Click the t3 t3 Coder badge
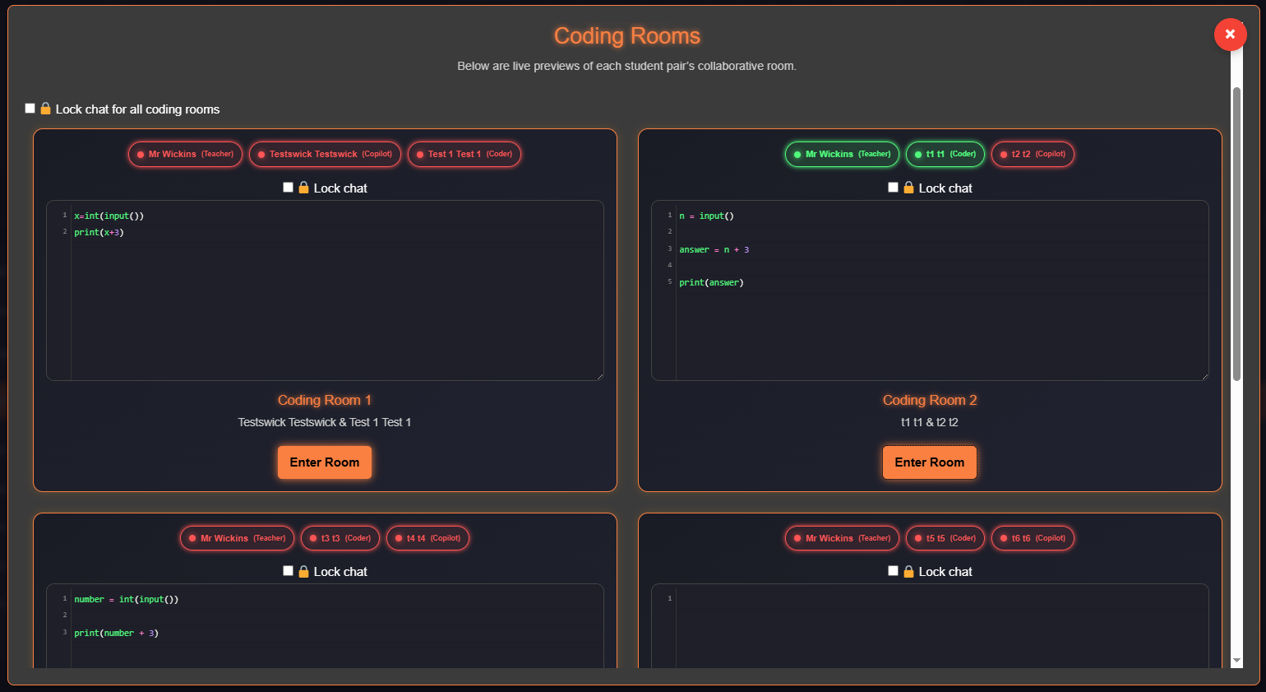This screenshot has height=692, width=1266. [340, 538]
